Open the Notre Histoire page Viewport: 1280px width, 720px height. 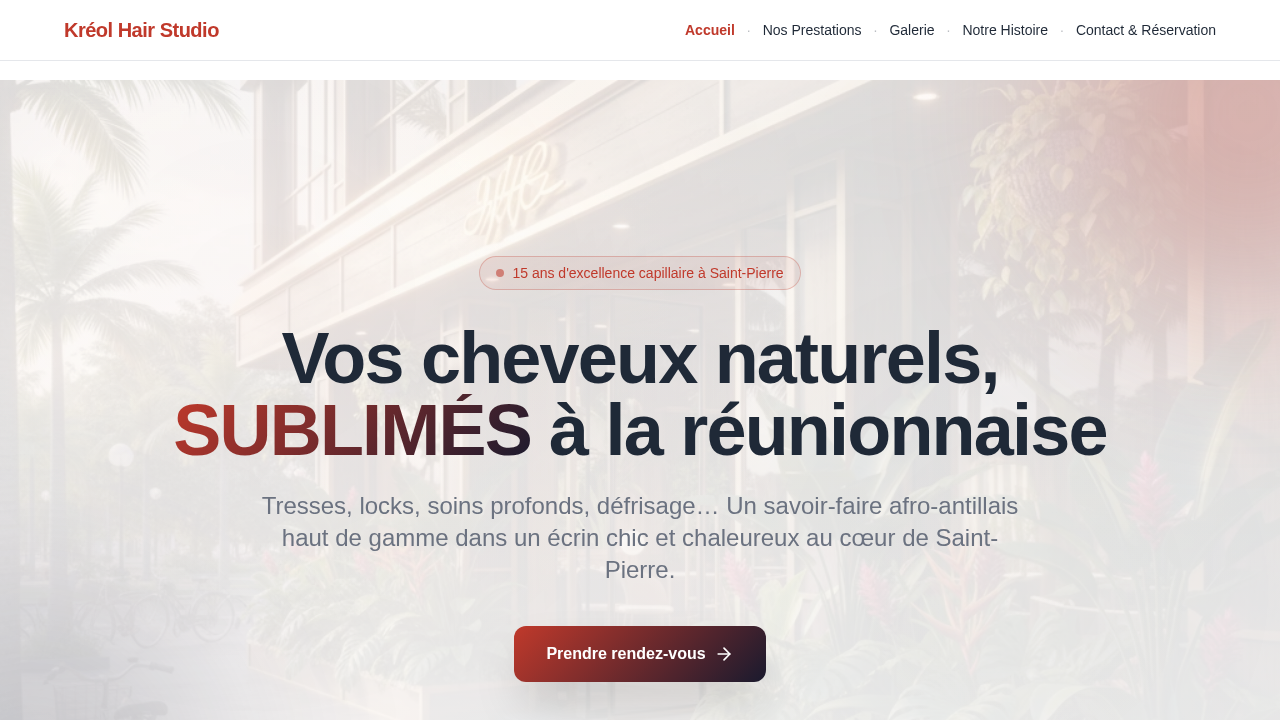[1005, 30]
